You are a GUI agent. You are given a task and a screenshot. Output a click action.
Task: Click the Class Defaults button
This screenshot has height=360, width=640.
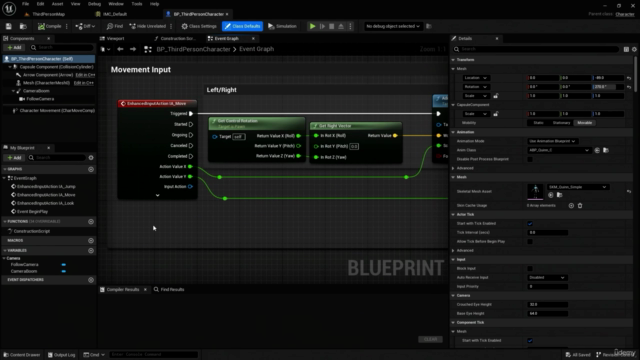[x=242, y=26]
